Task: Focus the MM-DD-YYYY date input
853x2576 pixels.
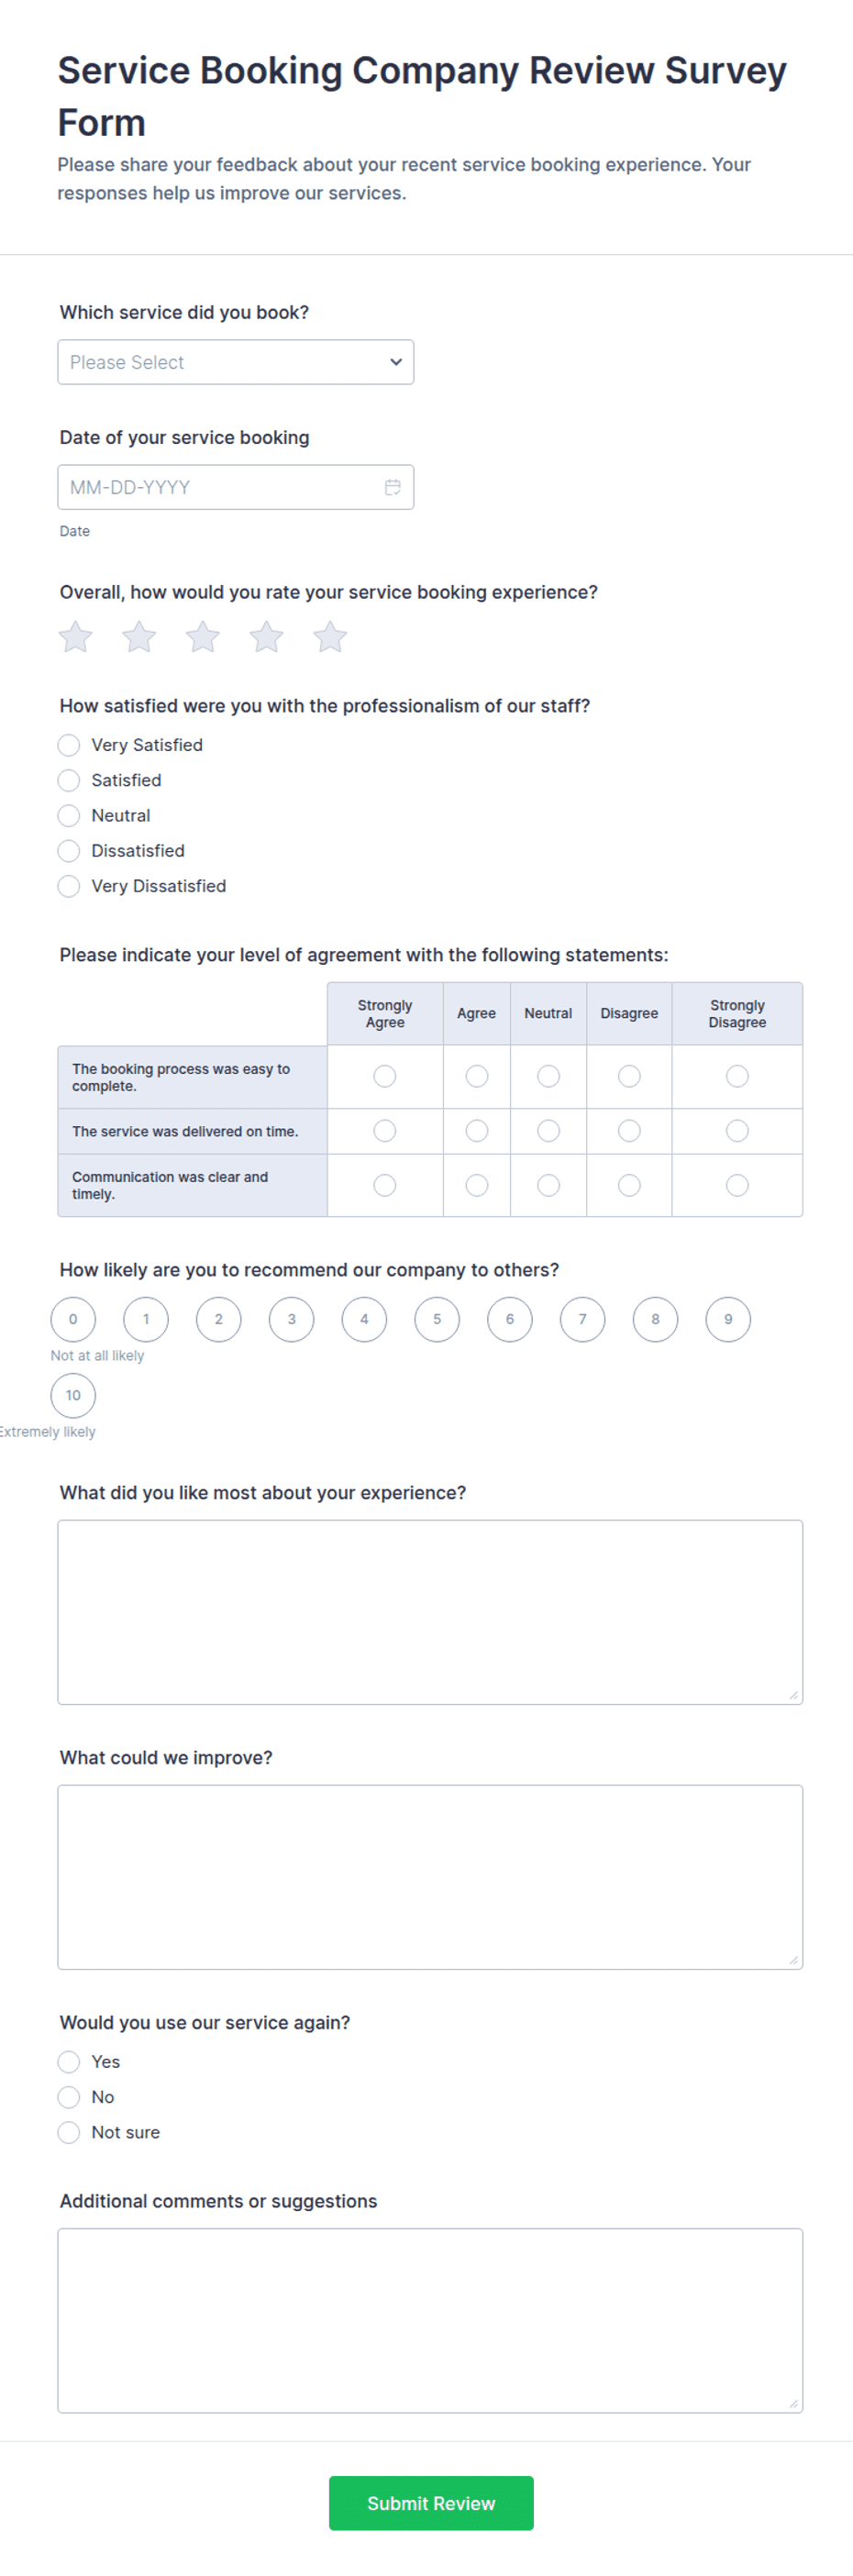Action: (x=236, y=487)
